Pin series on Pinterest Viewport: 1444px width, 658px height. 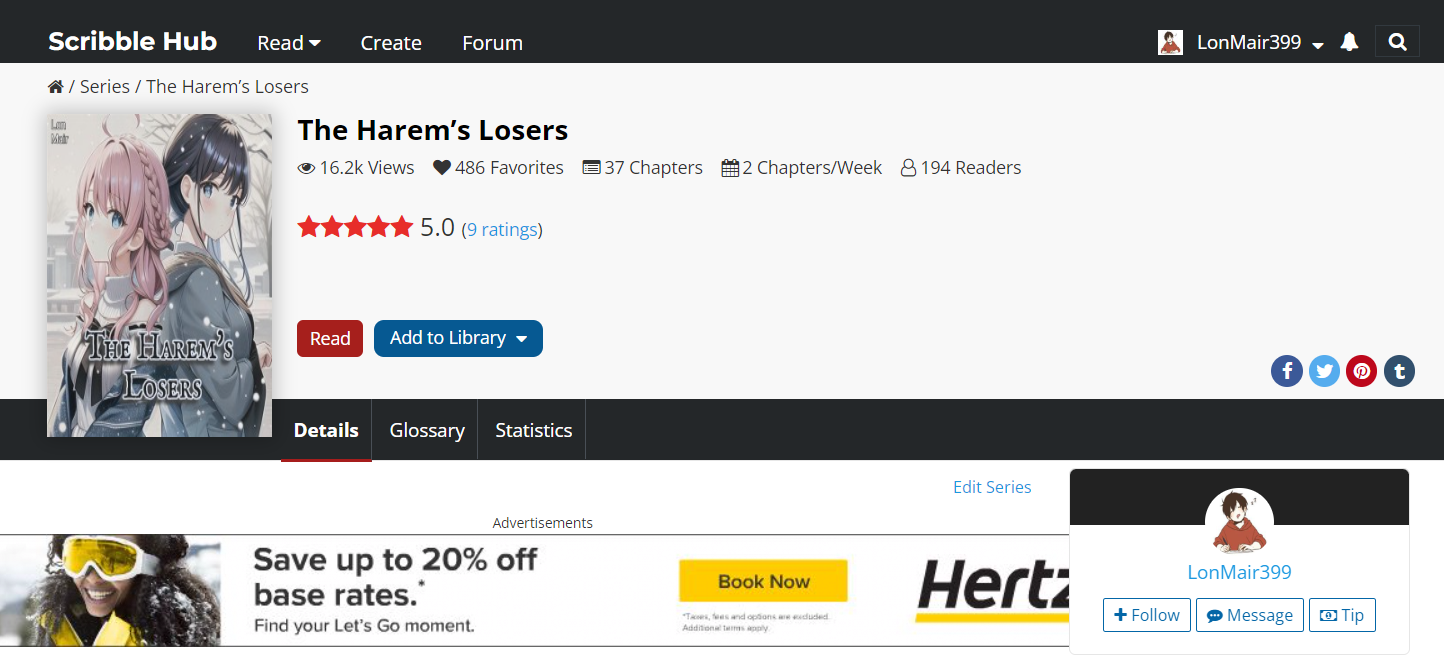pyautogui.click(x=1361, y=371)
